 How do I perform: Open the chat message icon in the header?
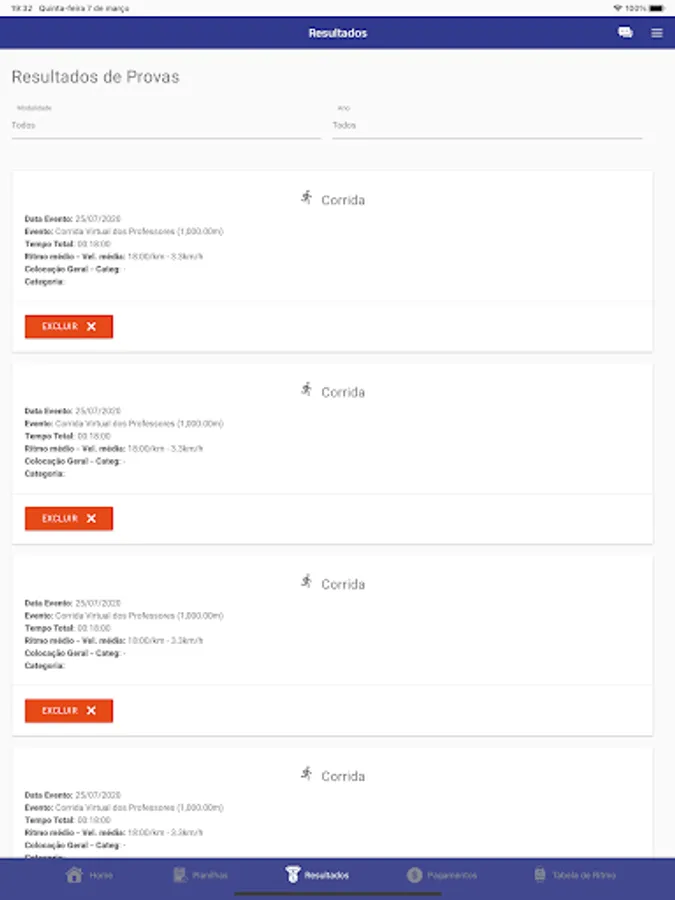click(625, 32)
